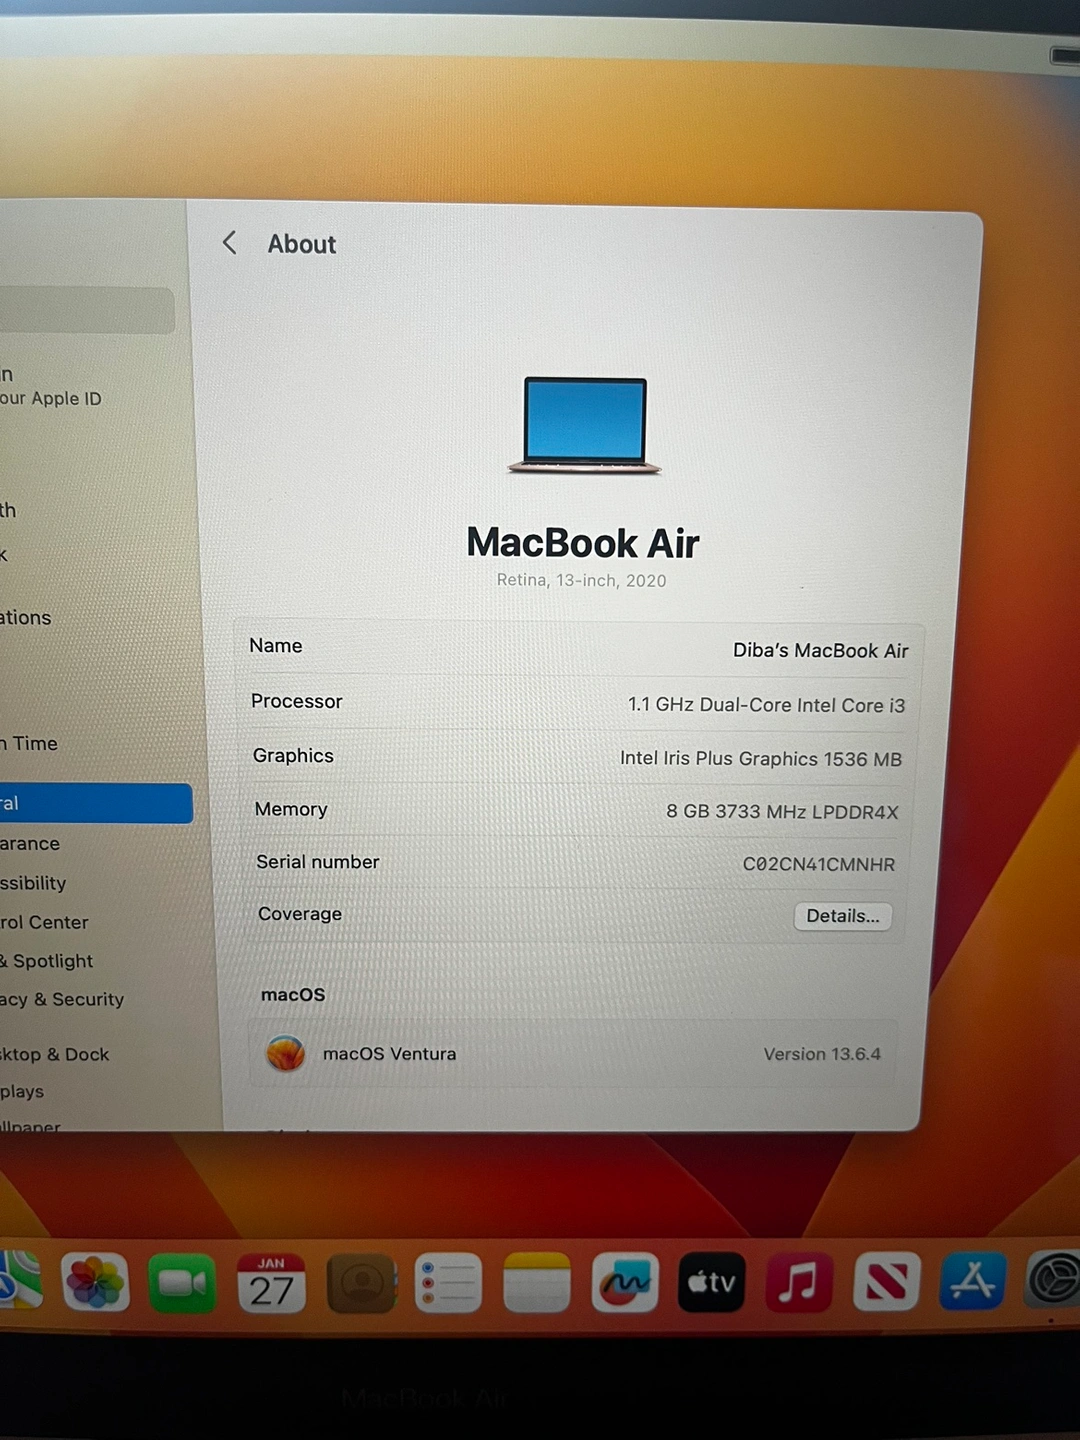Viewport: 1080px width, 1440px height.
Task: Open the Calendar app showing JAN 27
Action: pyautogui.click(x=272, y=1284)
